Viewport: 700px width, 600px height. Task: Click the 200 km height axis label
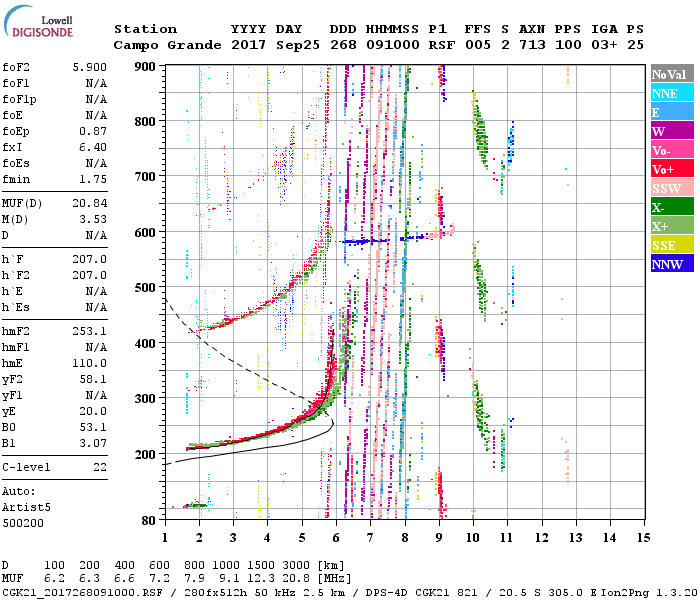[145, 454]
